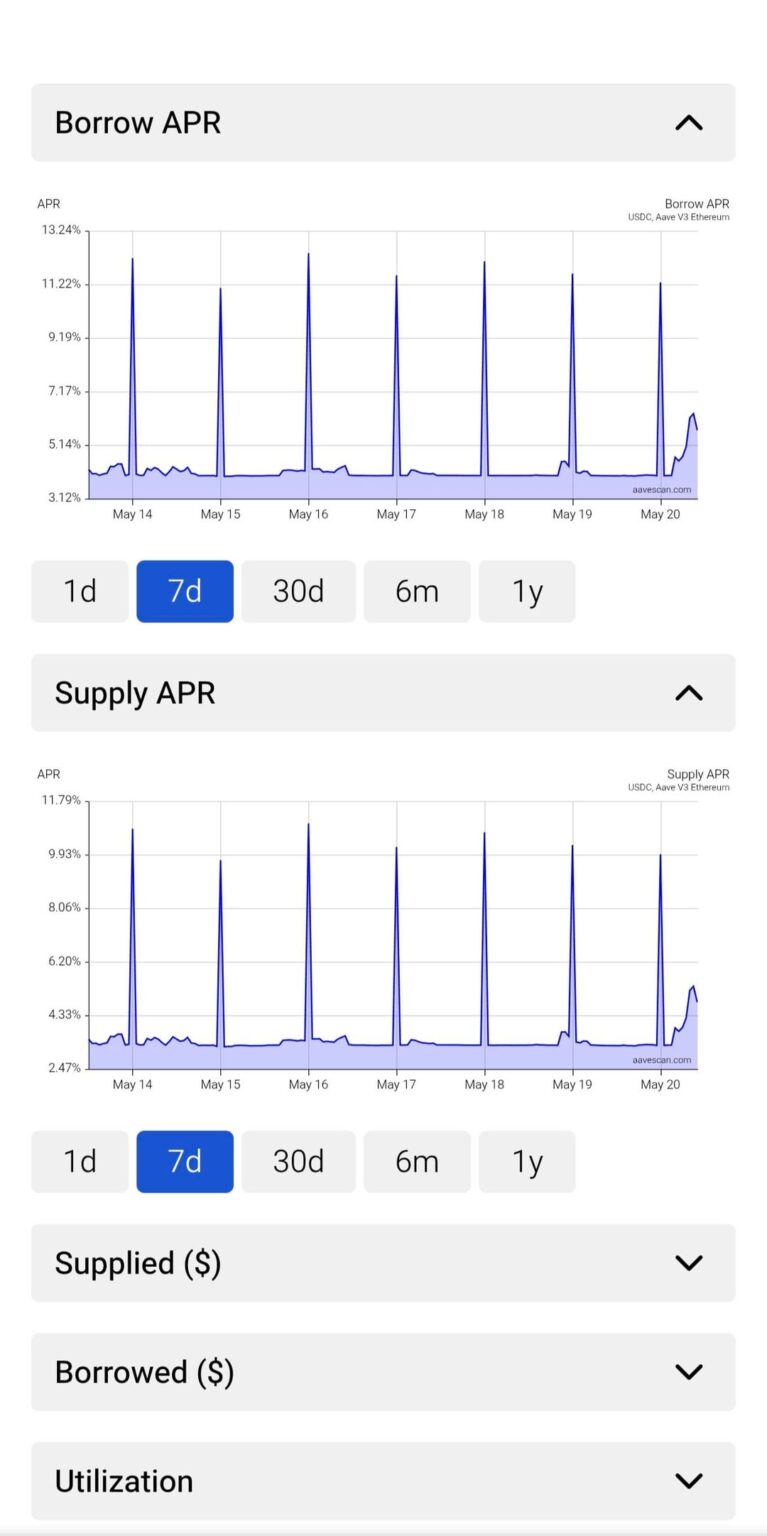Click 'USDC, Aave V3 Ethereum' subtitle on Supply chart
The width and height of the screenshot is (767, 1536).
point(678,787)
